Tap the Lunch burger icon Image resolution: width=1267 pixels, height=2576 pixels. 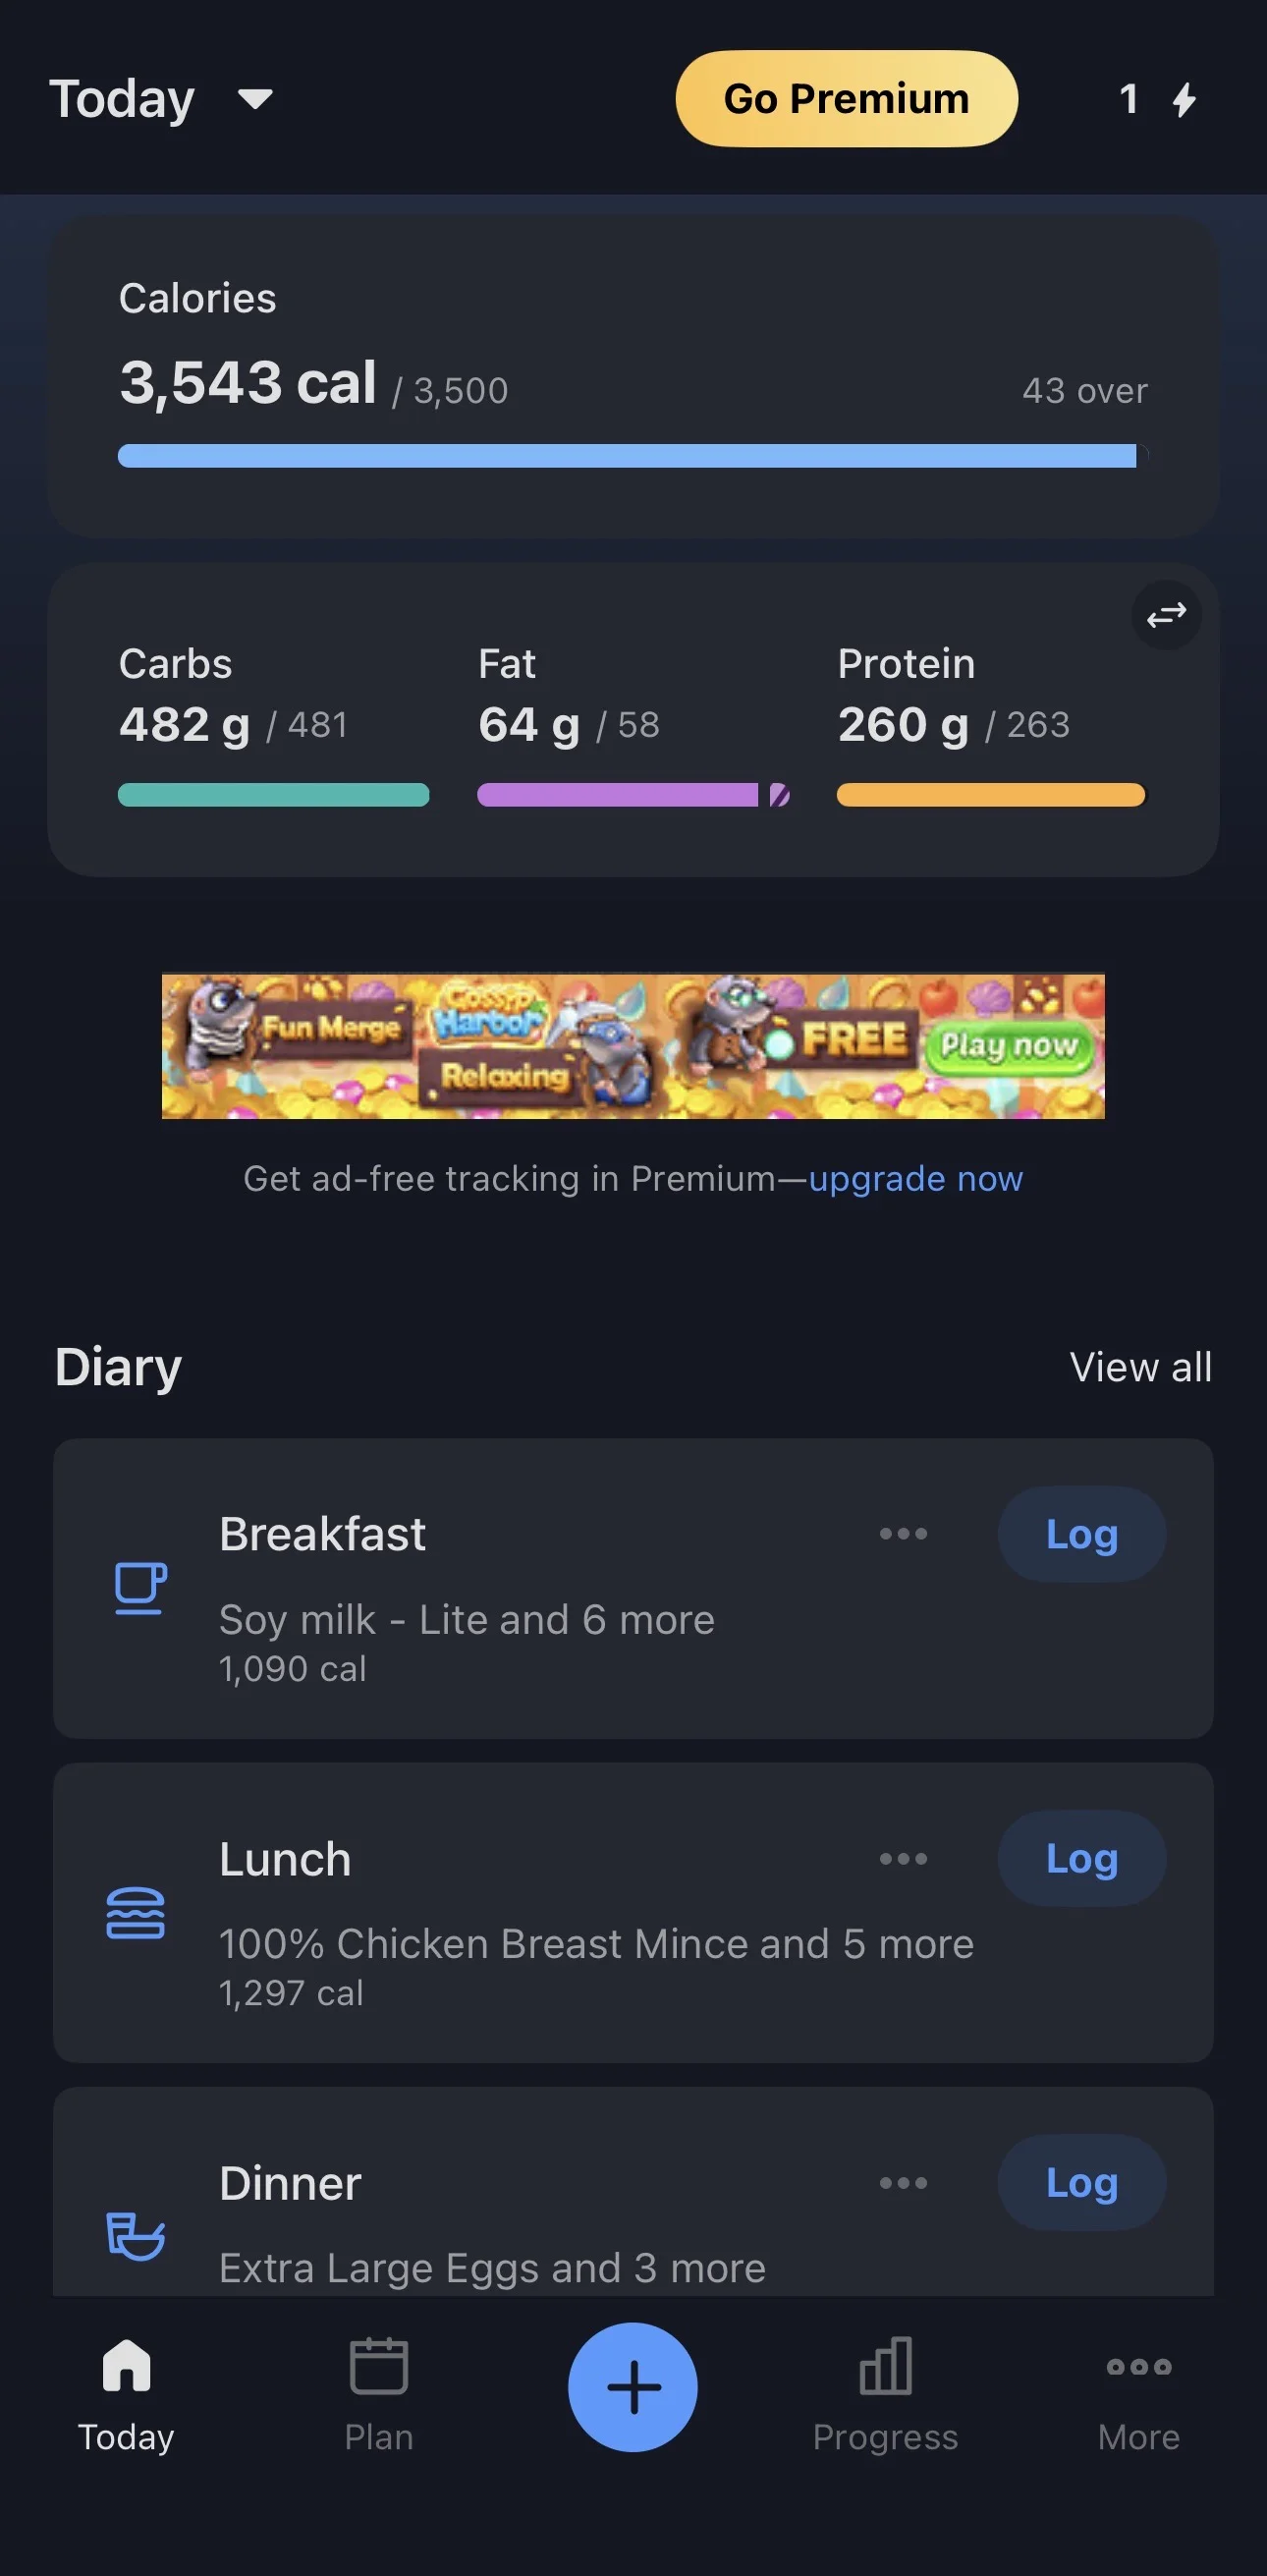(136, 1913)
